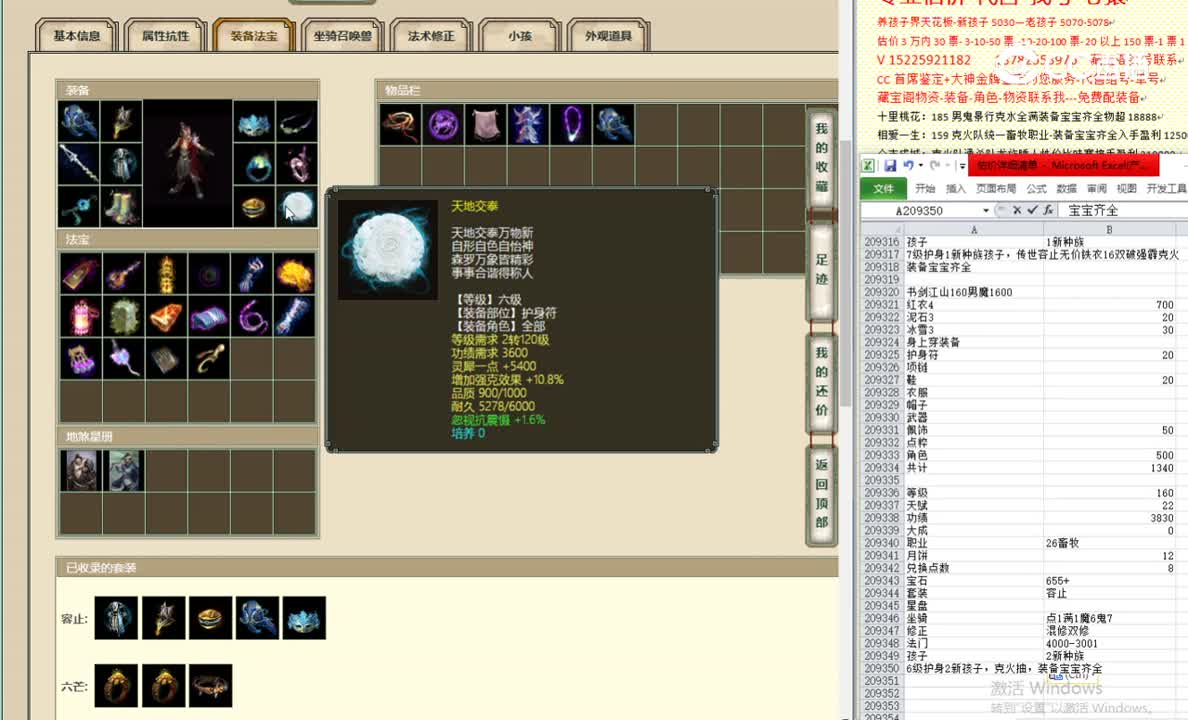Select the lute-shaped artifact icon

(123, 274)
